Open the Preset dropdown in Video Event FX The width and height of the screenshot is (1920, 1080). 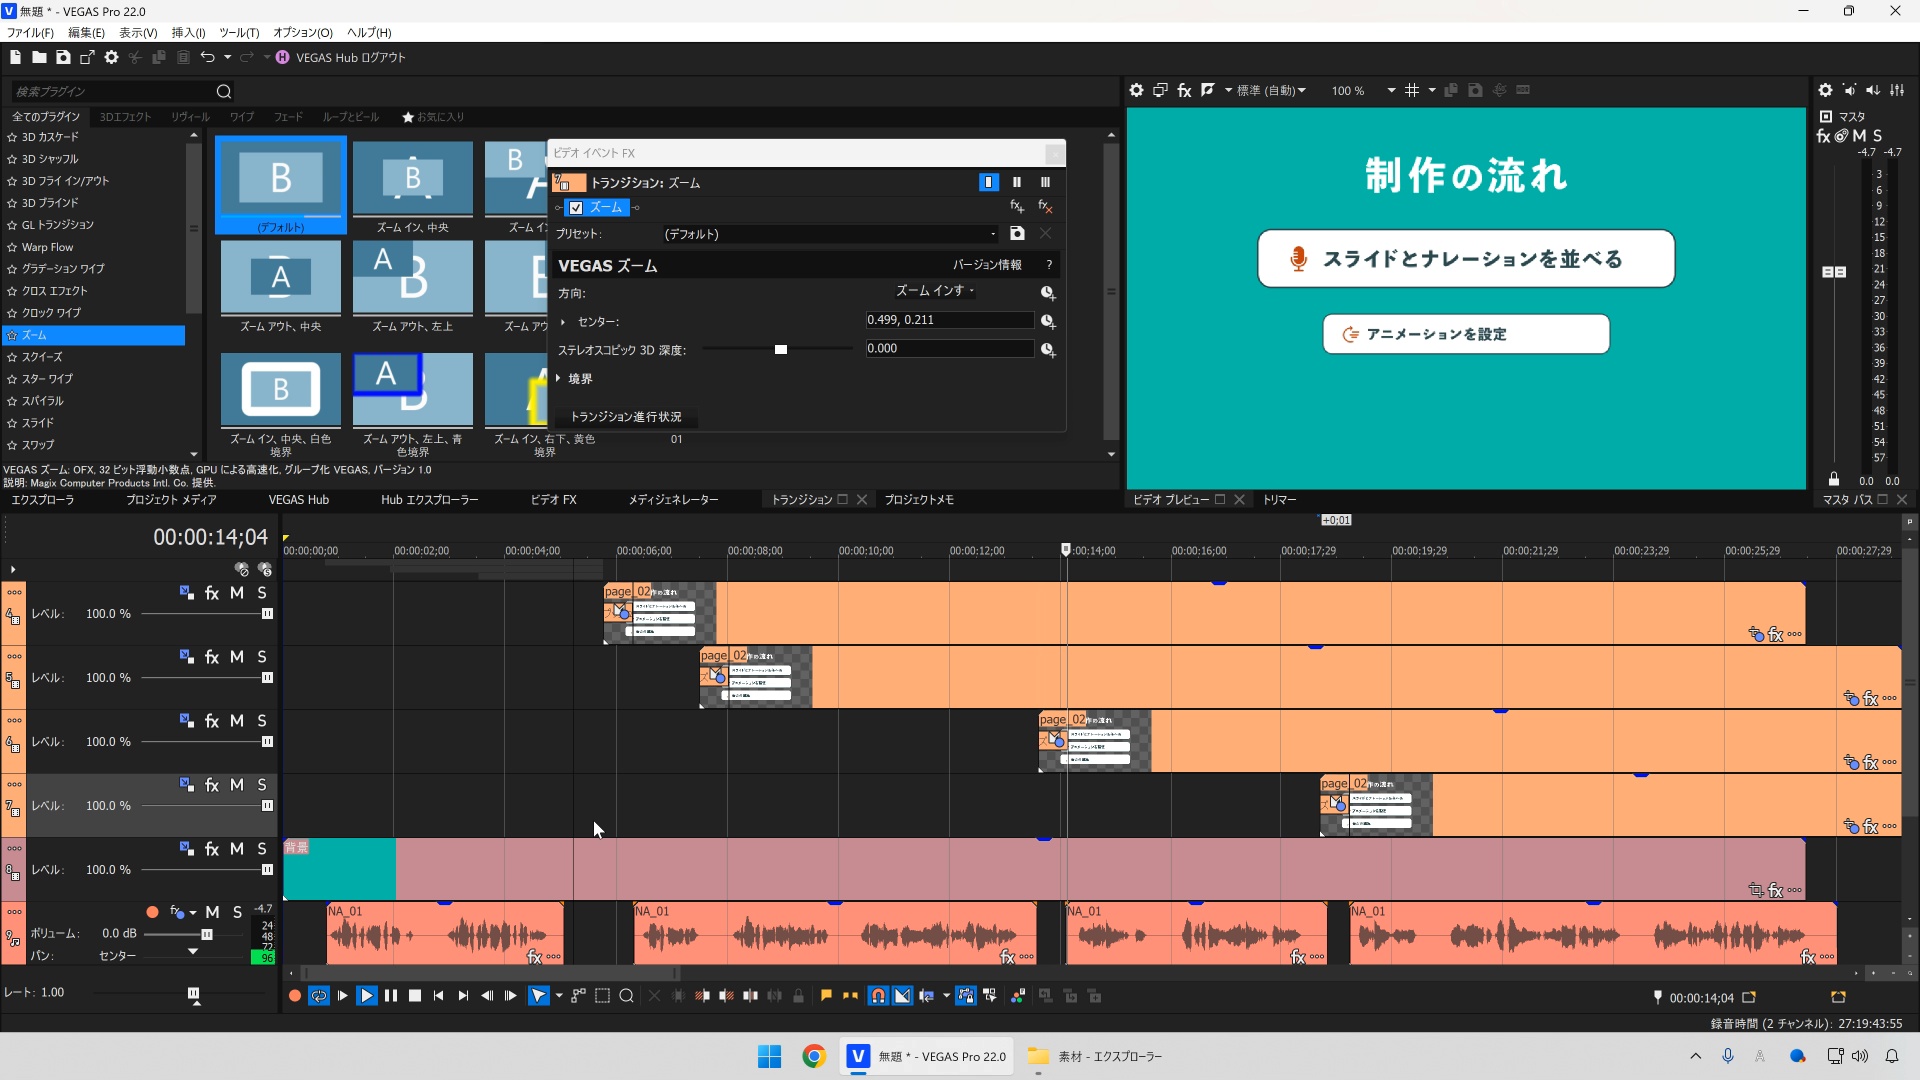tap(830, 234)
